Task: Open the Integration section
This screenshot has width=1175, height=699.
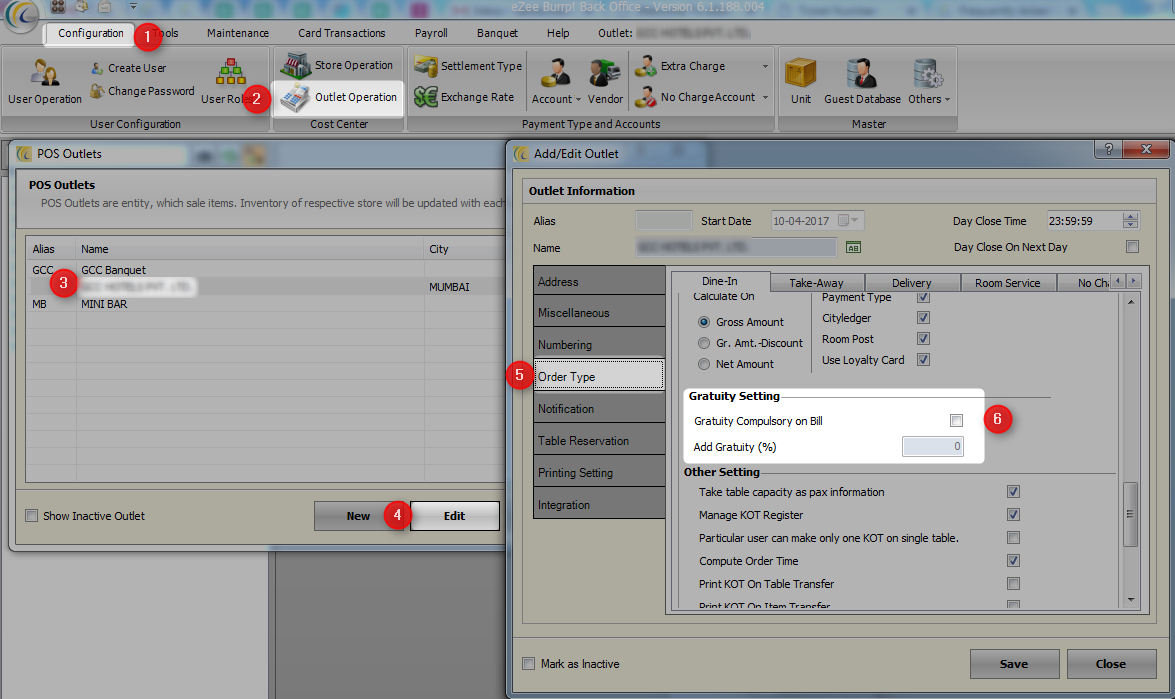Action: (x=599, y=505)
